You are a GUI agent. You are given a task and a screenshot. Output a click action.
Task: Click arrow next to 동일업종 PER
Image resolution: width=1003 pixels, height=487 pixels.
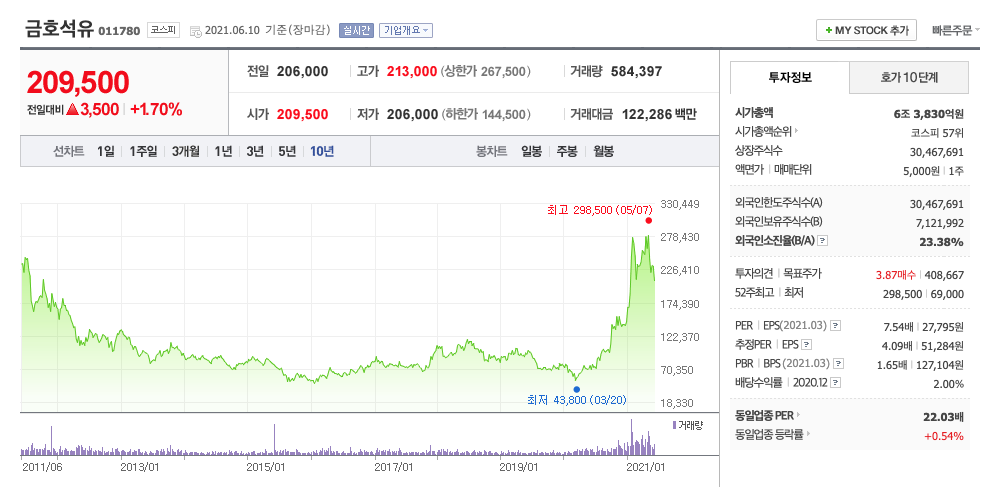(x=800, y=415)
